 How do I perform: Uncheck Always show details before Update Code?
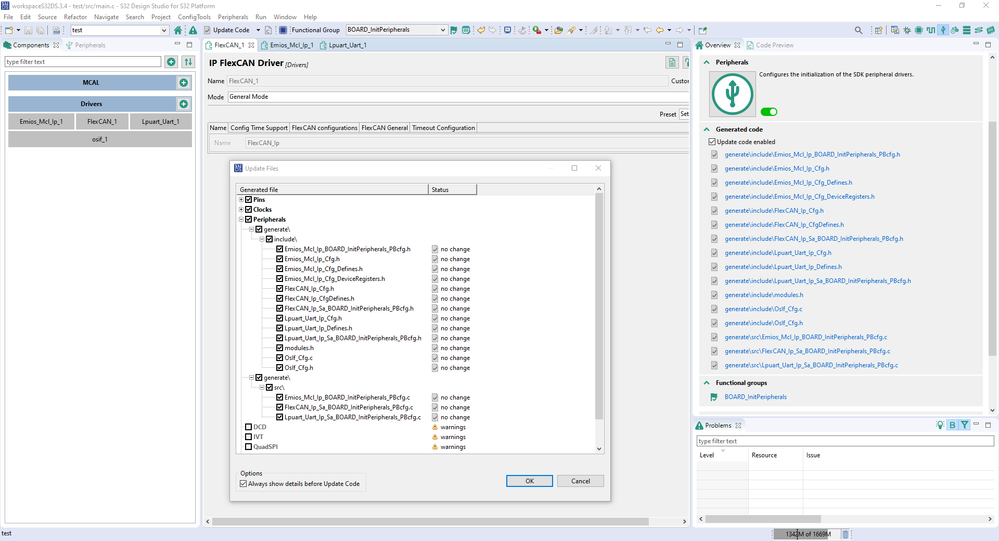[x=244, y=484]
